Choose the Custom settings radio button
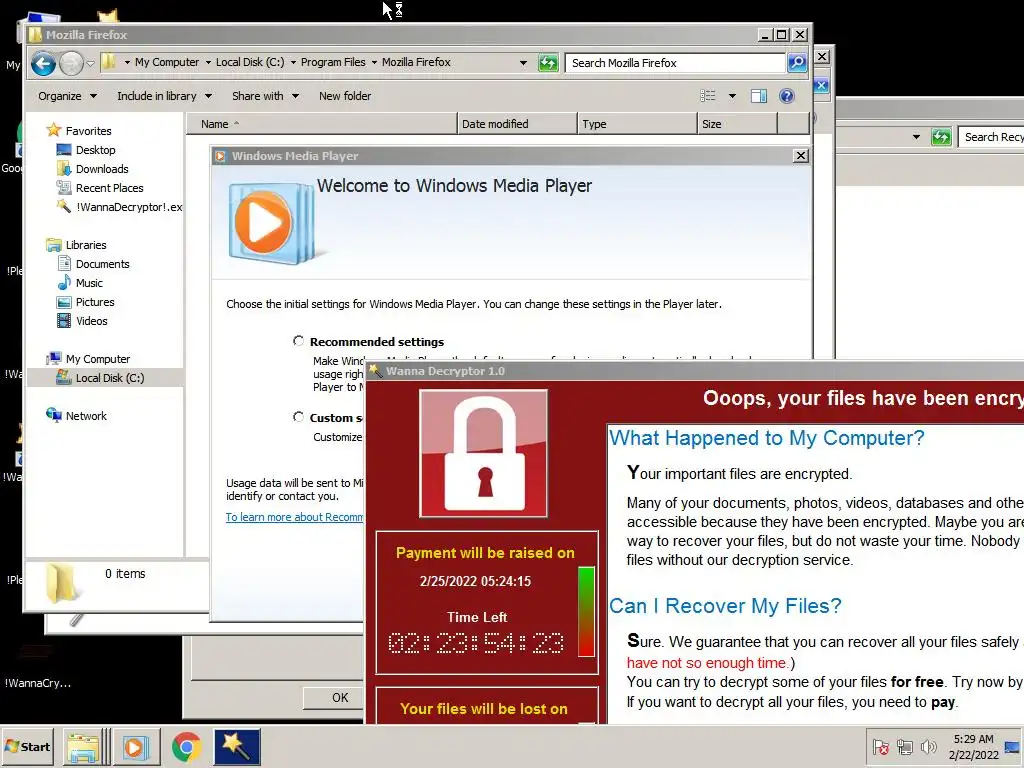Screen dimensions: 1024x768 (298, 417)
